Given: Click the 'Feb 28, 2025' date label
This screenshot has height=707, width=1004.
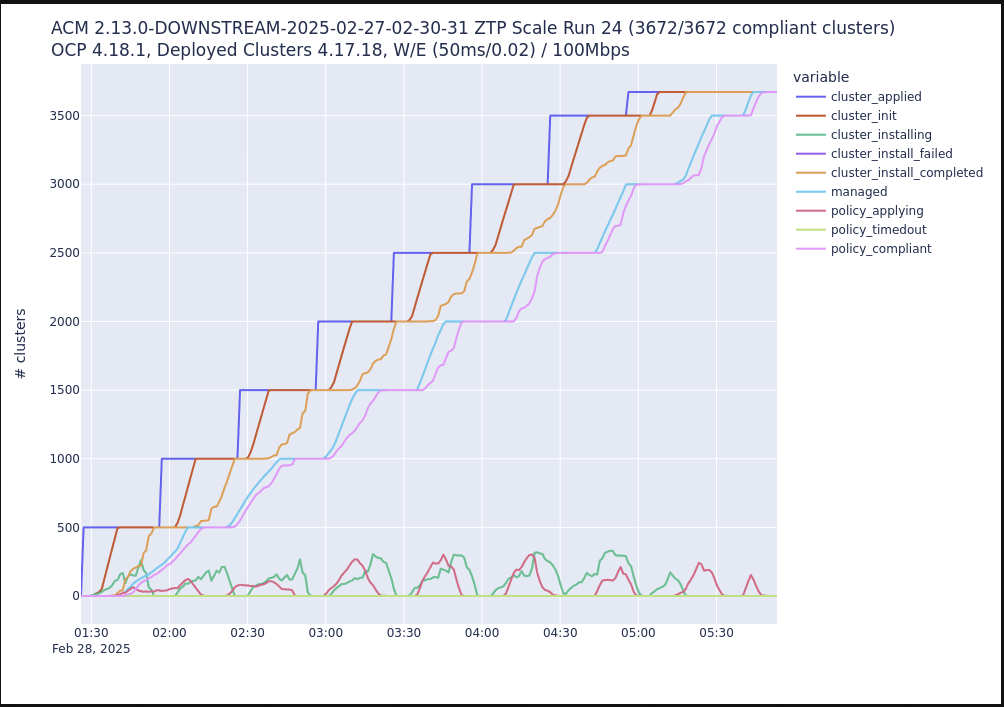Looking at the screenshot, I should pos(91,649).
